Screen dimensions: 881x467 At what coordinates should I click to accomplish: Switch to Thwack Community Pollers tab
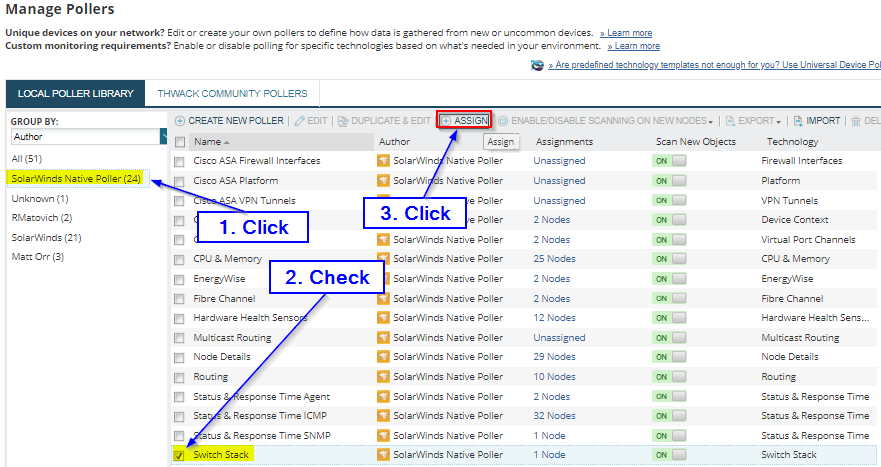tap(232, 93)
